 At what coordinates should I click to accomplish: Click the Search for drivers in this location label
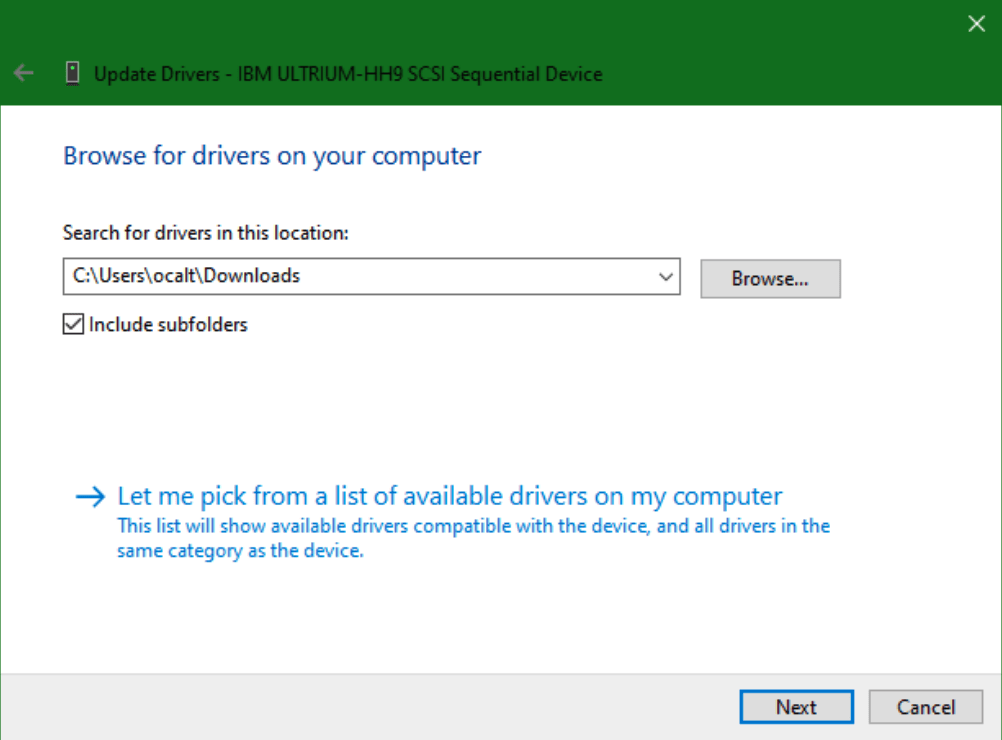pos(205,232)
